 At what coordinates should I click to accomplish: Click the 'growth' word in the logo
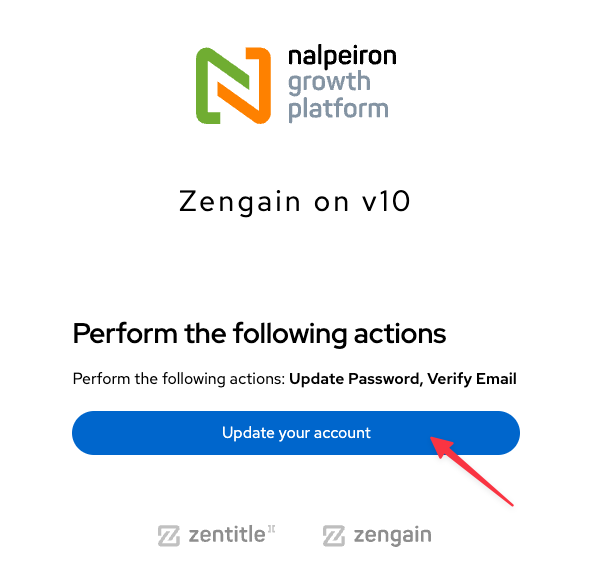[329, 83]
